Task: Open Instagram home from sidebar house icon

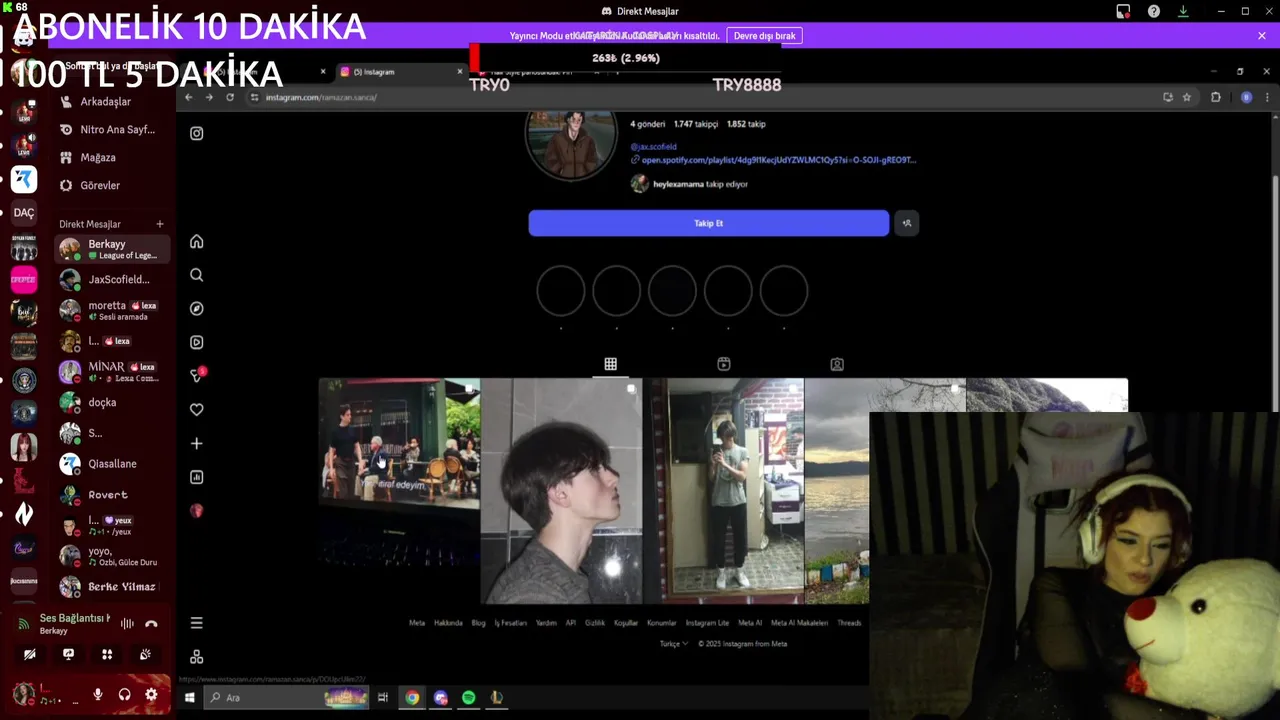Action: 196,241
